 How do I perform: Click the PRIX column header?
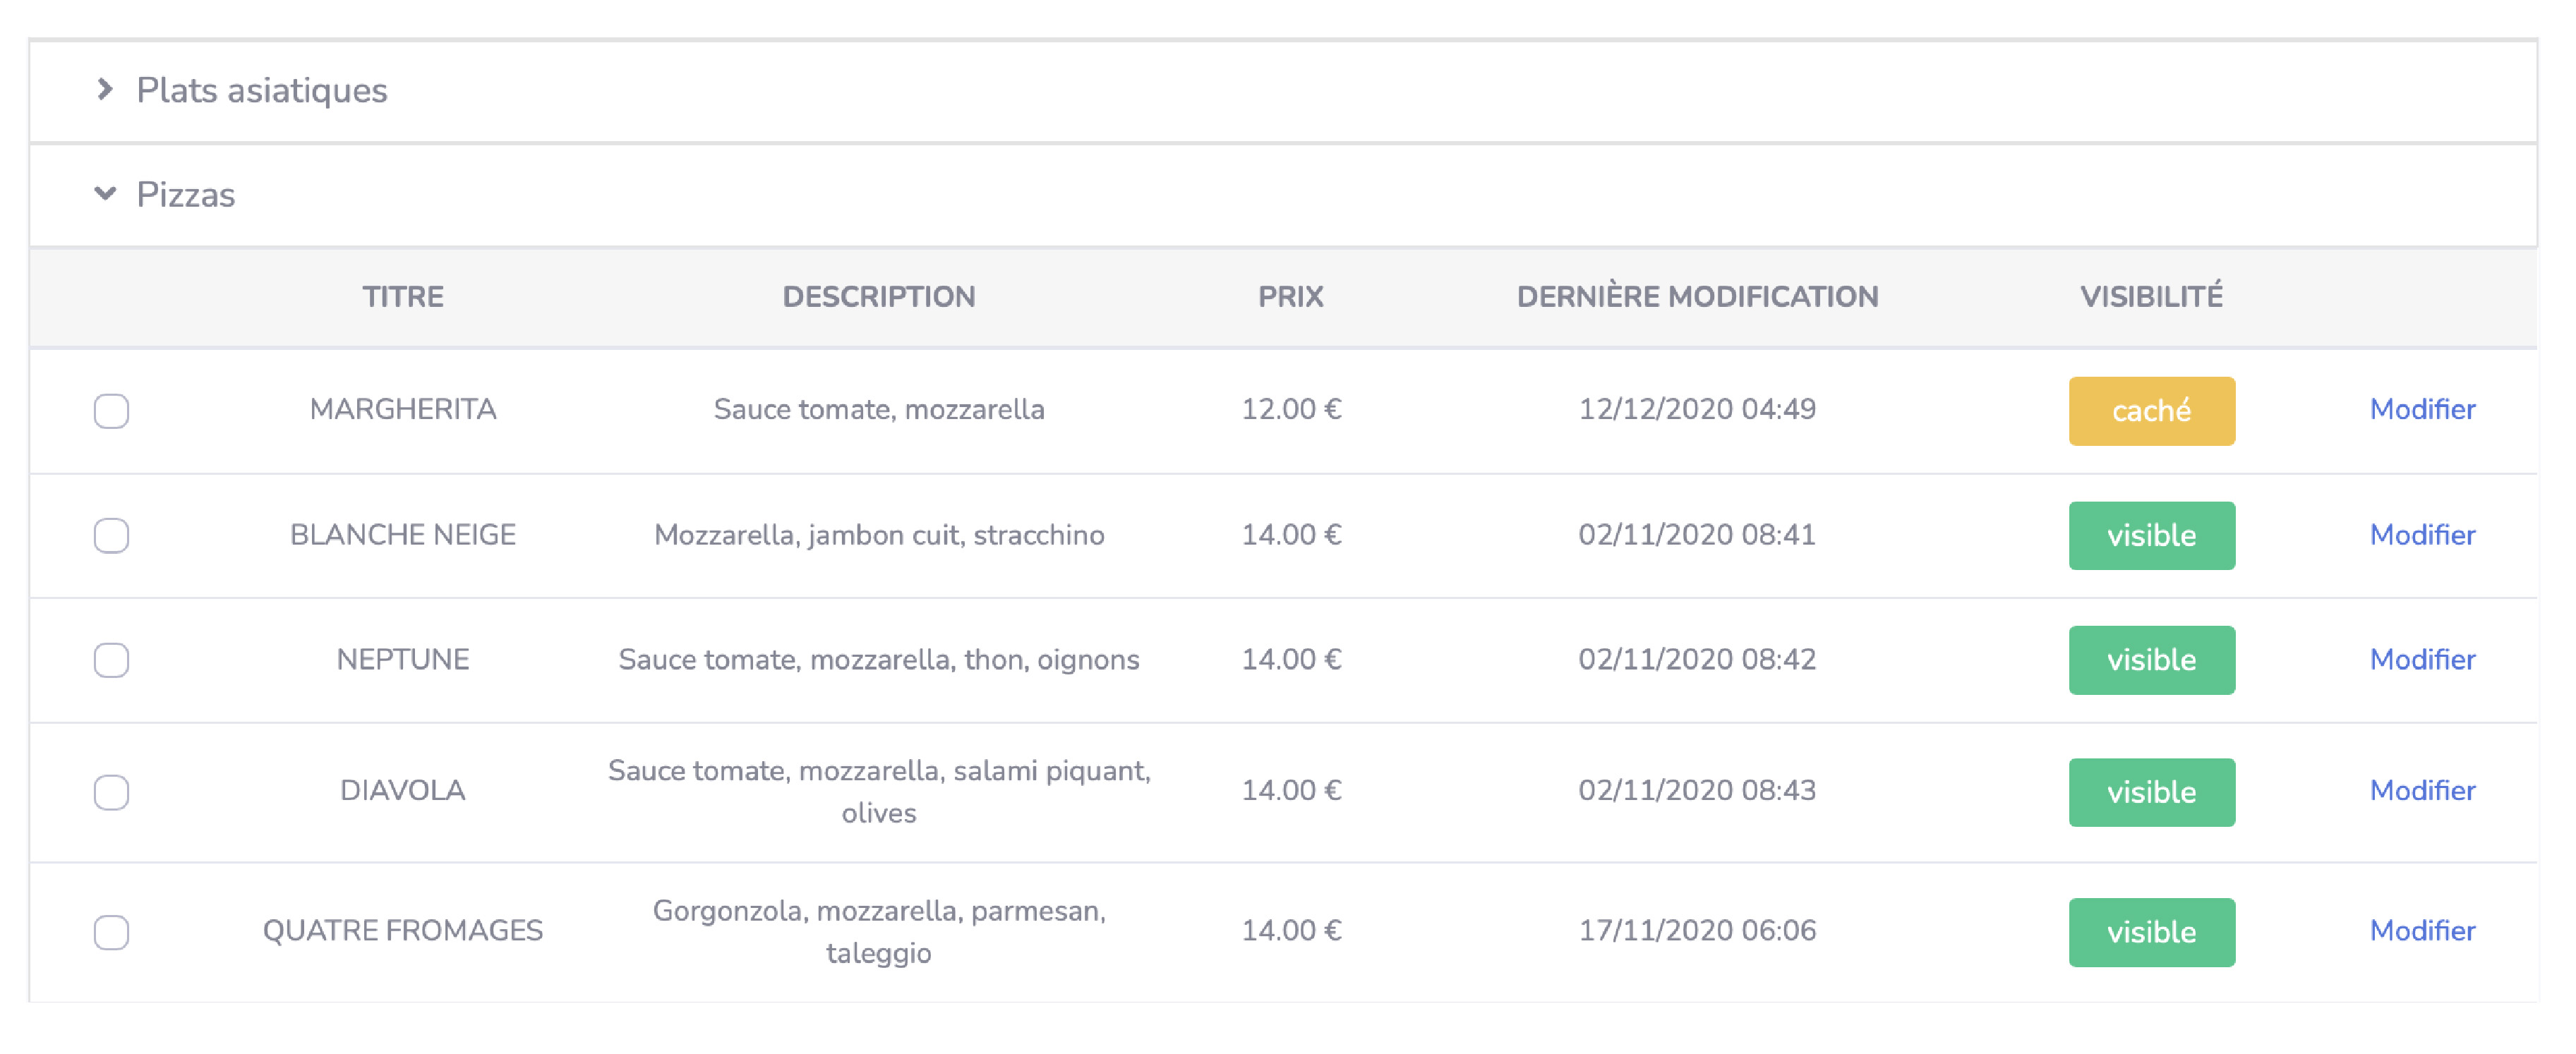[x=1290, y=297]
